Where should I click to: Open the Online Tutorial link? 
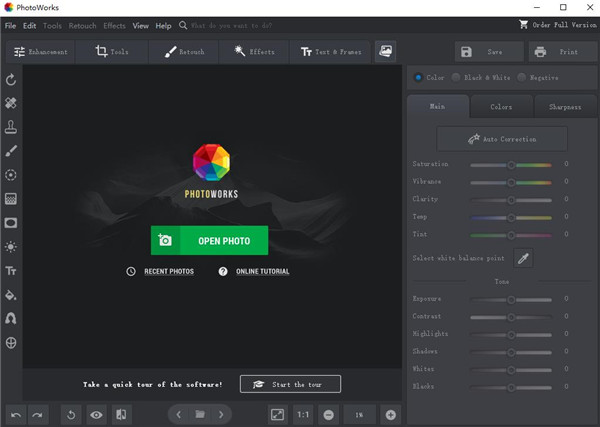262,272
